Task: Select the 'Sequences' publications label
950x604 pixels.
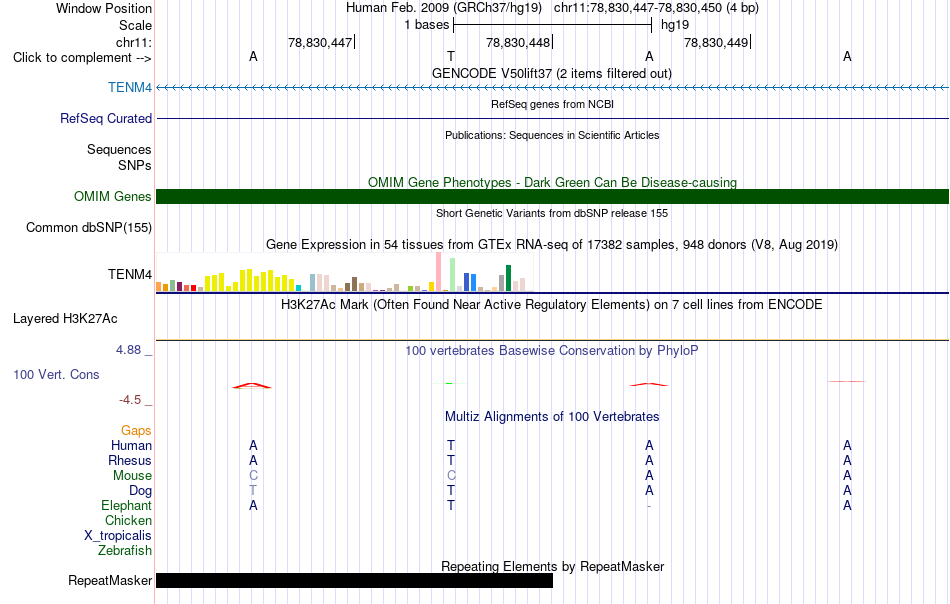Action: coord(119,150)
